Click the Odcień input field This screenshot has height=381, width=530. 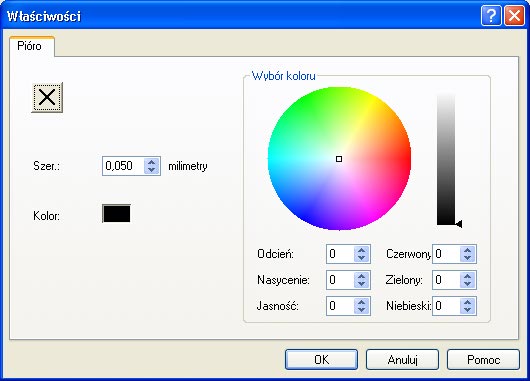point(341,254)
